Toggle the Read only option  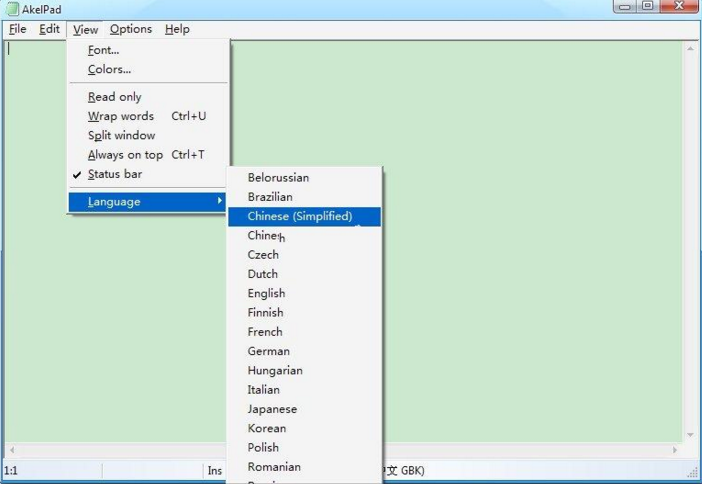[149, 97]
